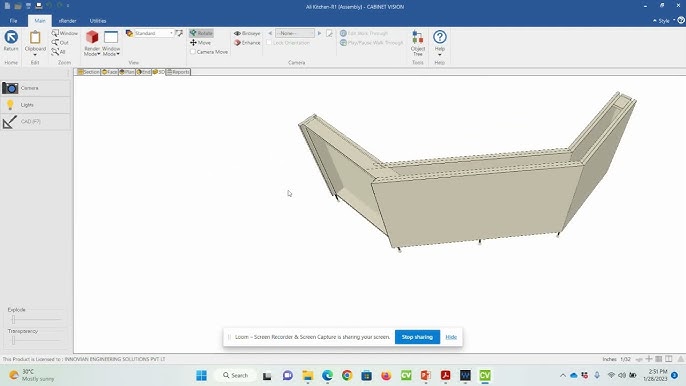Open the Object Tree tool

tap(418, 43)
